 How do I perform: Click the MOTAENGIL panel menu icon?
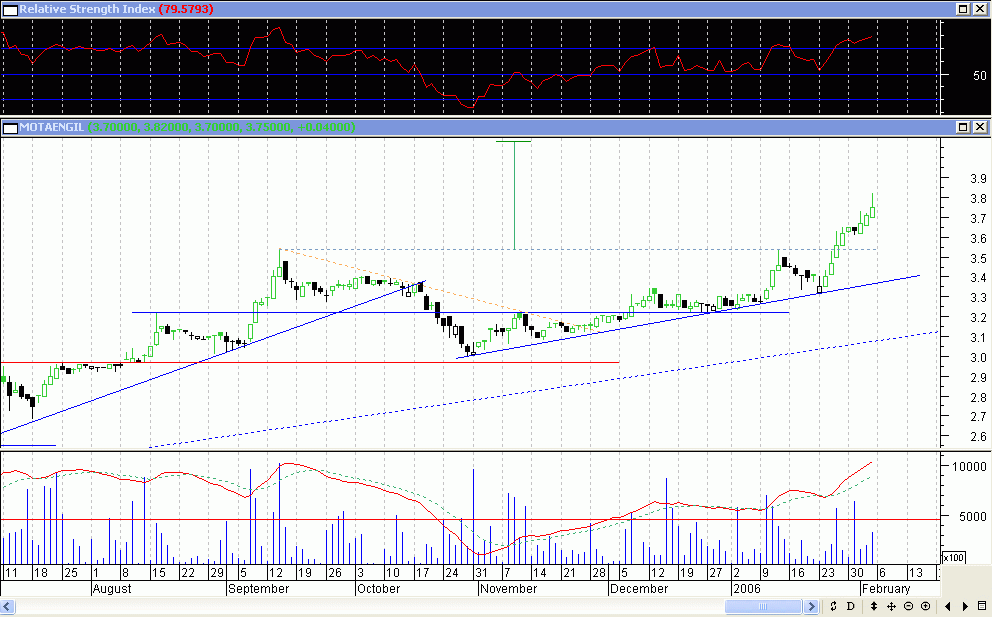(10, 128)
